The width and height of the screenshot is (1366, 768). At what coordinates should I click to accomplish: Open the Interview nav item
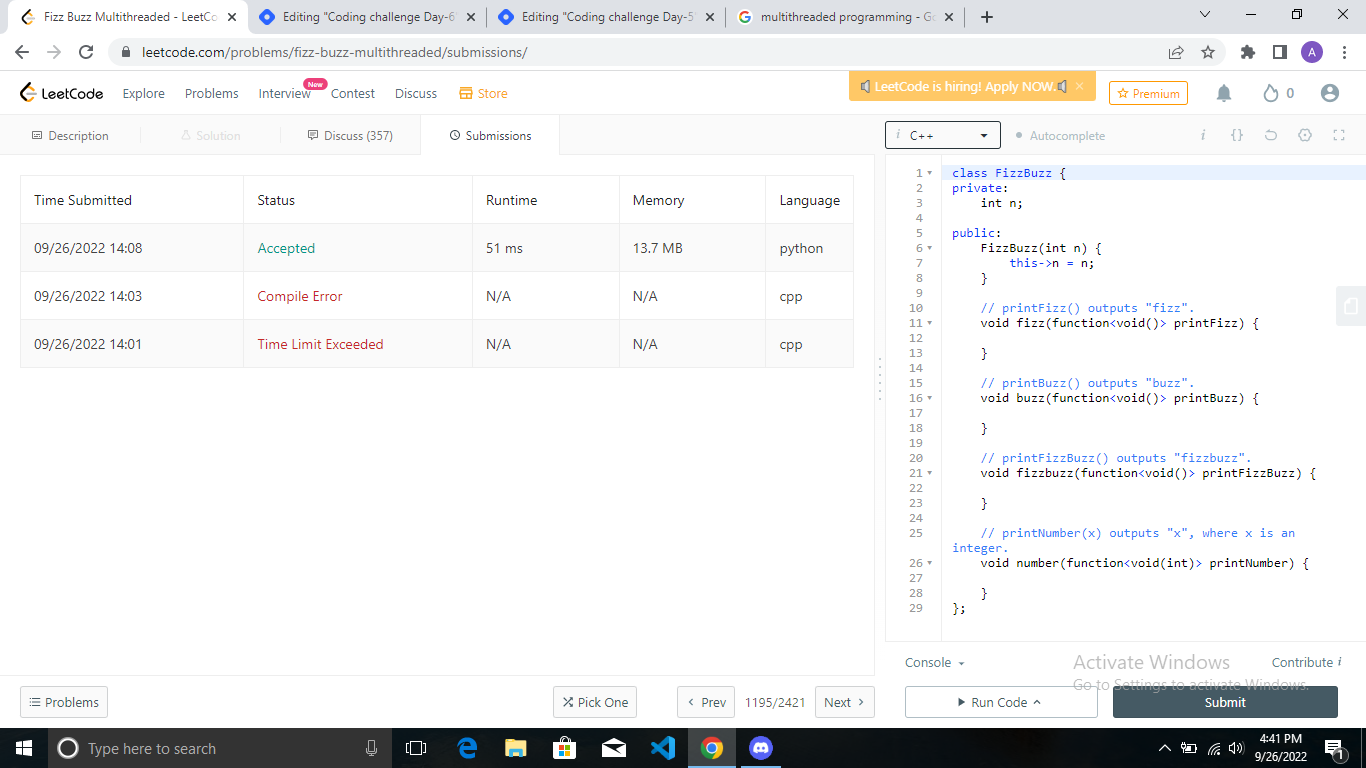pyautogui.click(x=284, y=93)
